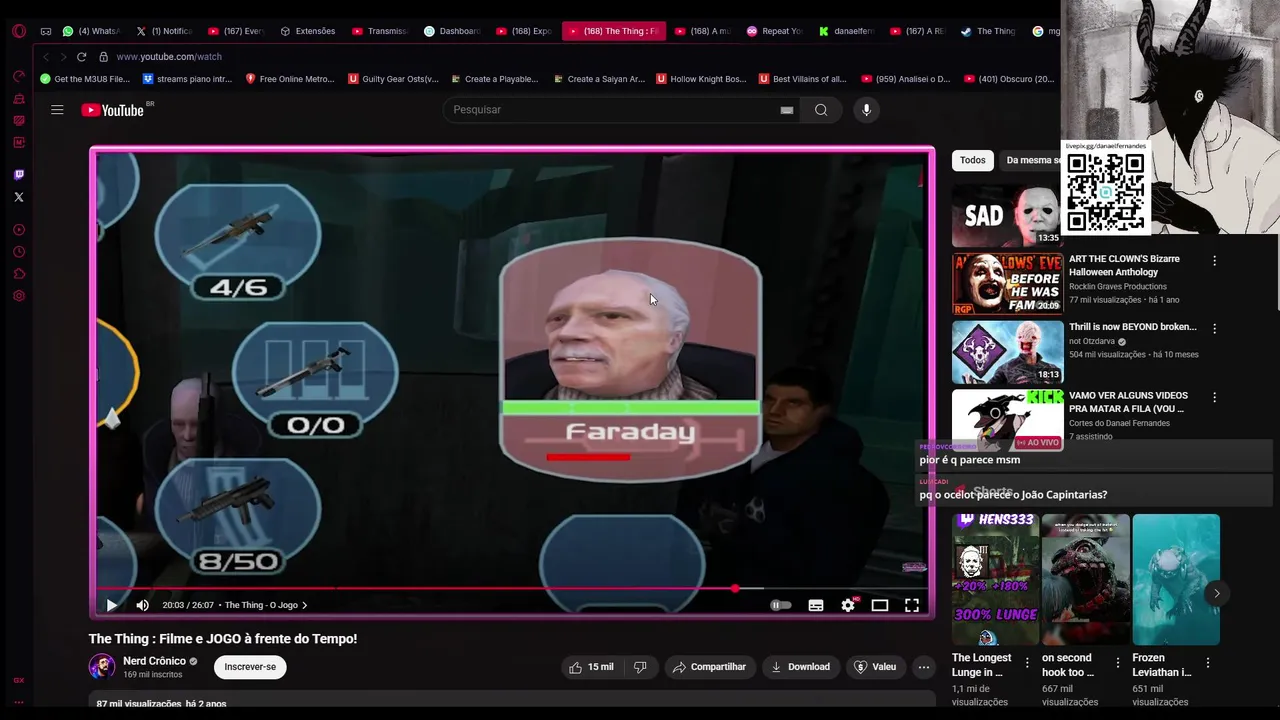
Task: Select the 'Da mesma série' filter chip
Action: click(1032, 160)
